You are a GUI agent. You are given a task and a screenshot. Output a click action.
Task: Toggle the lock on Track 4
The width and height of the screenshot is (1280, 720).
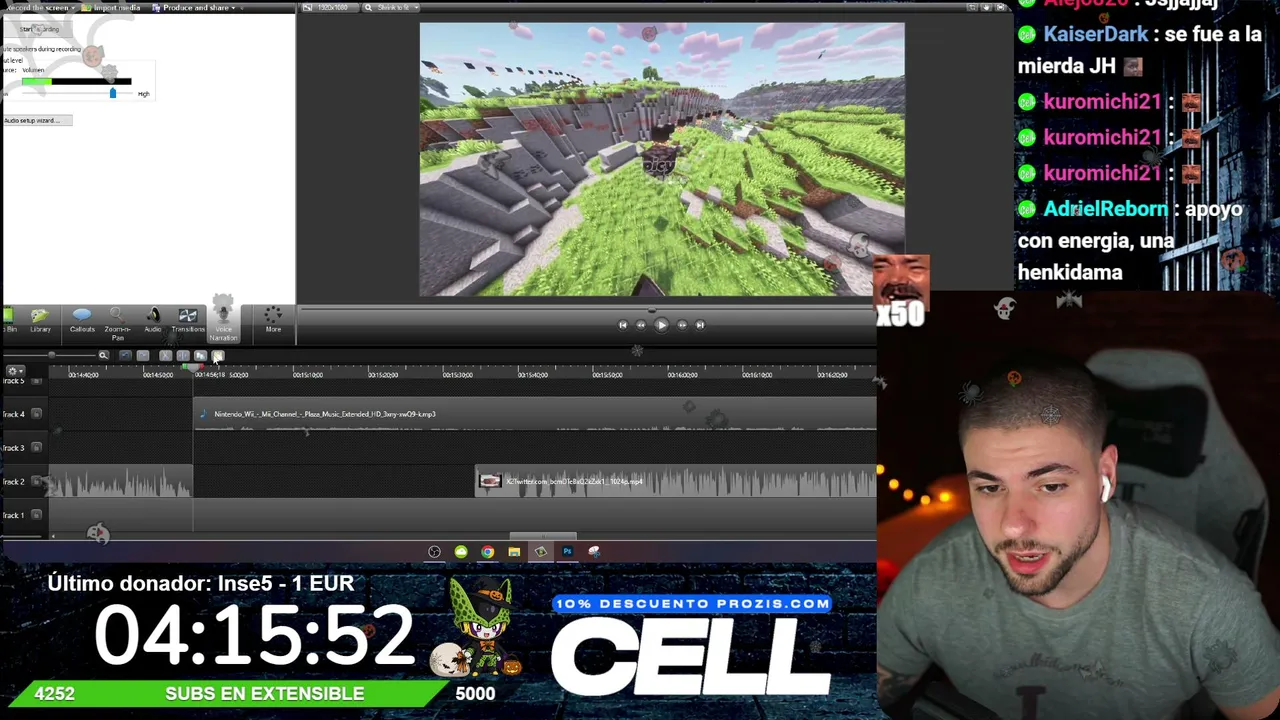tap(37, 414)
